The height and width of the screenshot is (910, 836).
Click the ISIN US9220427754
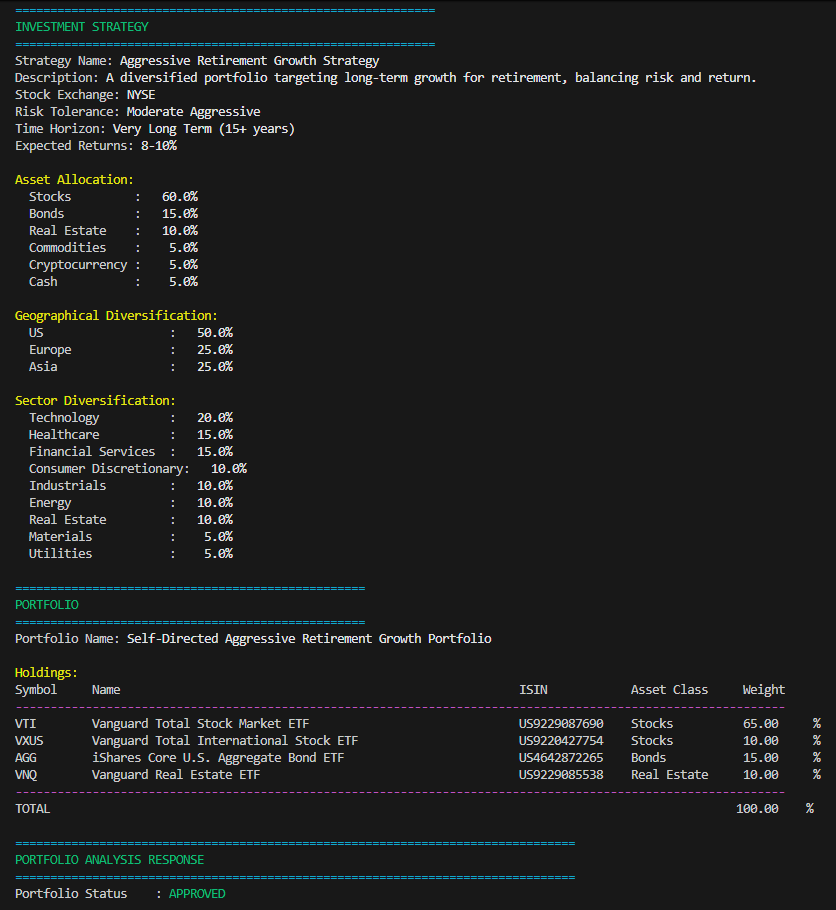click(x=561, y=741)
